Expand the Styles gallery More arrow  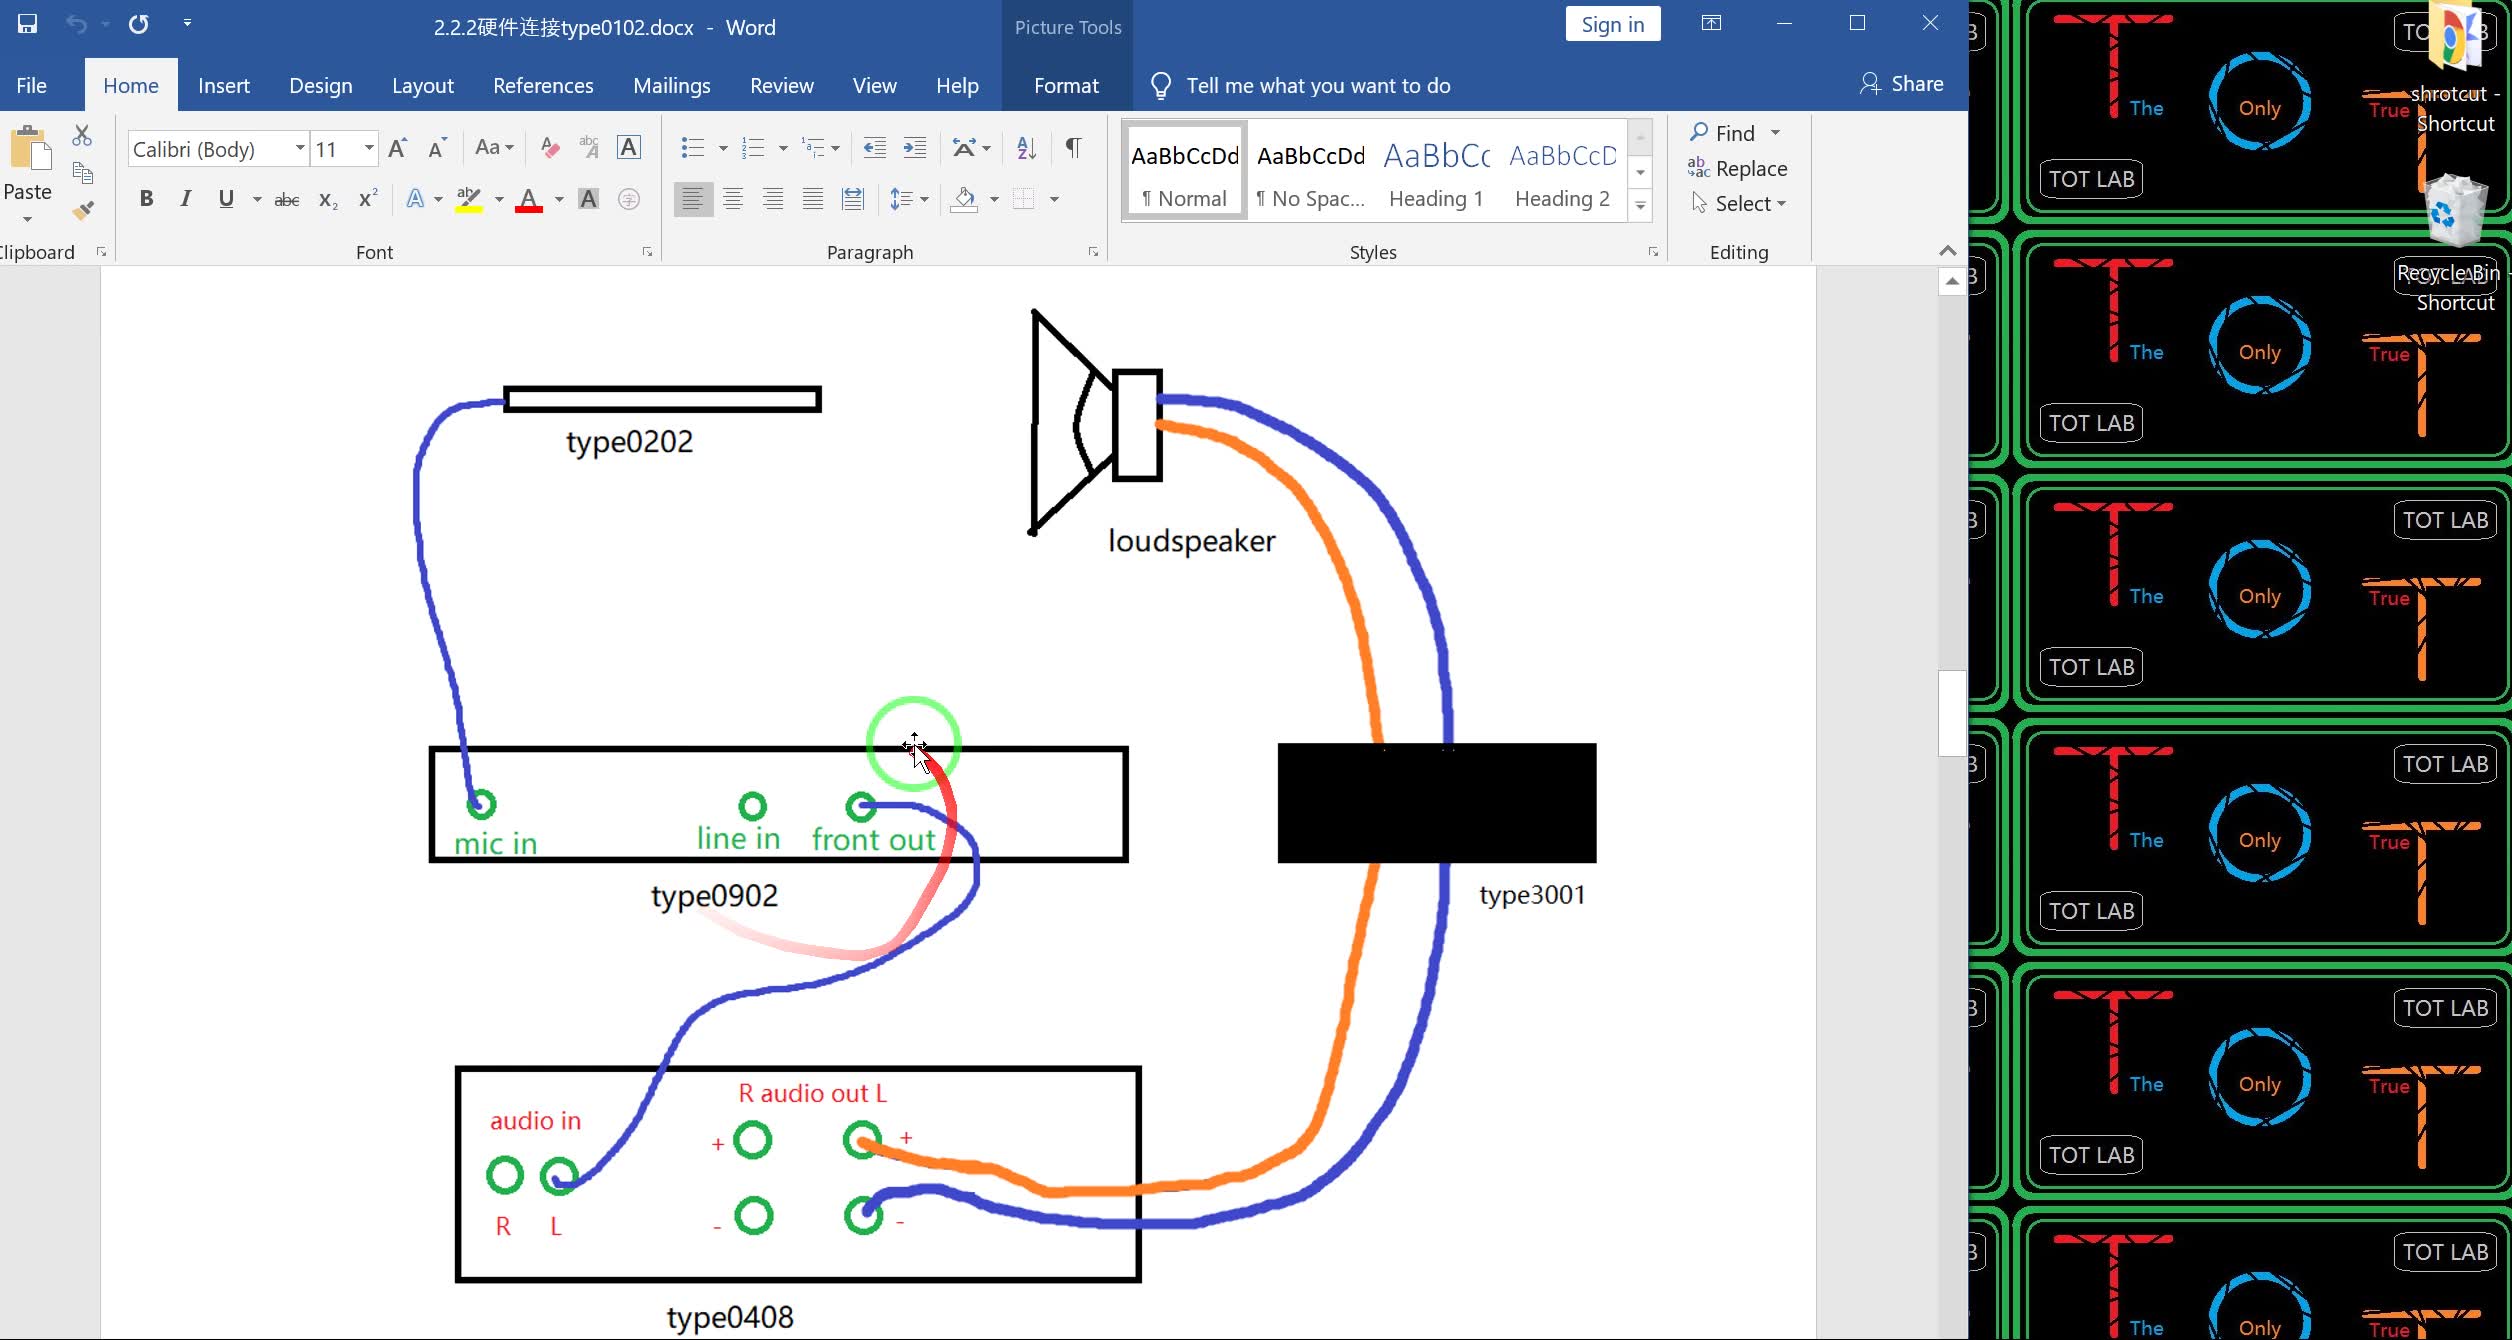(x=1640, y=206)
